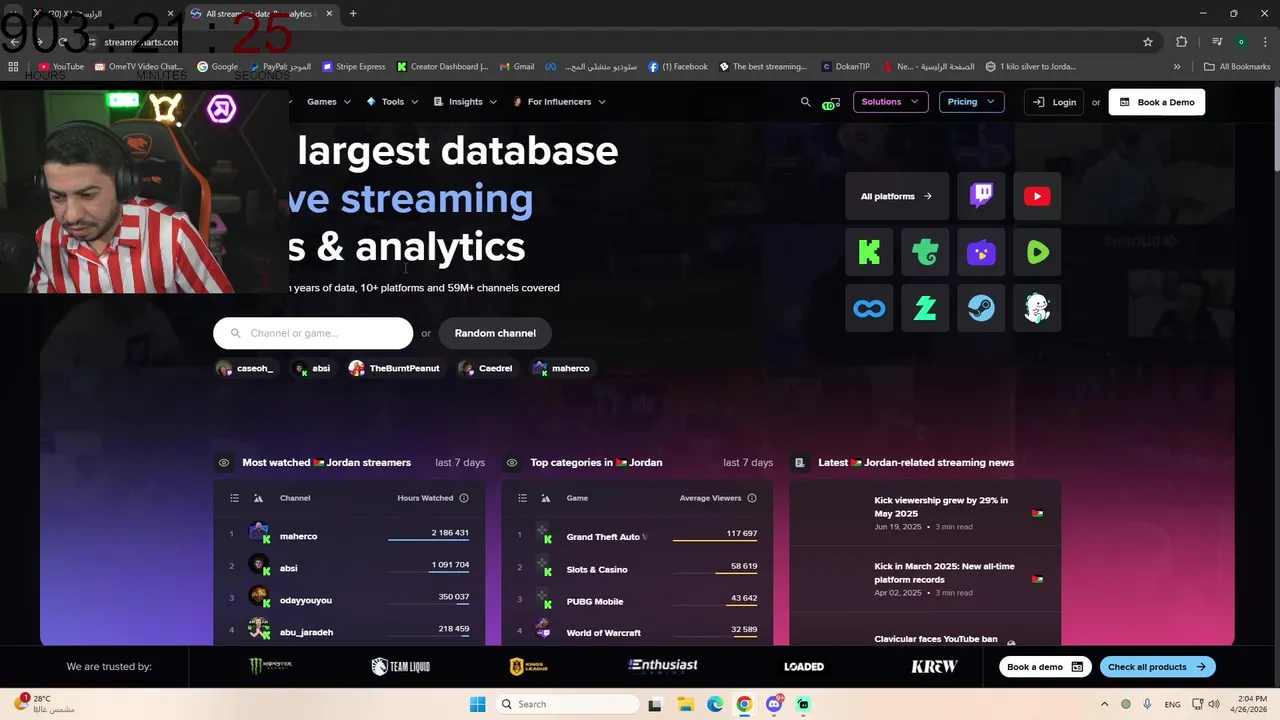Open the Steam platform tile
Screen dimensions: 1280x720
981,308
